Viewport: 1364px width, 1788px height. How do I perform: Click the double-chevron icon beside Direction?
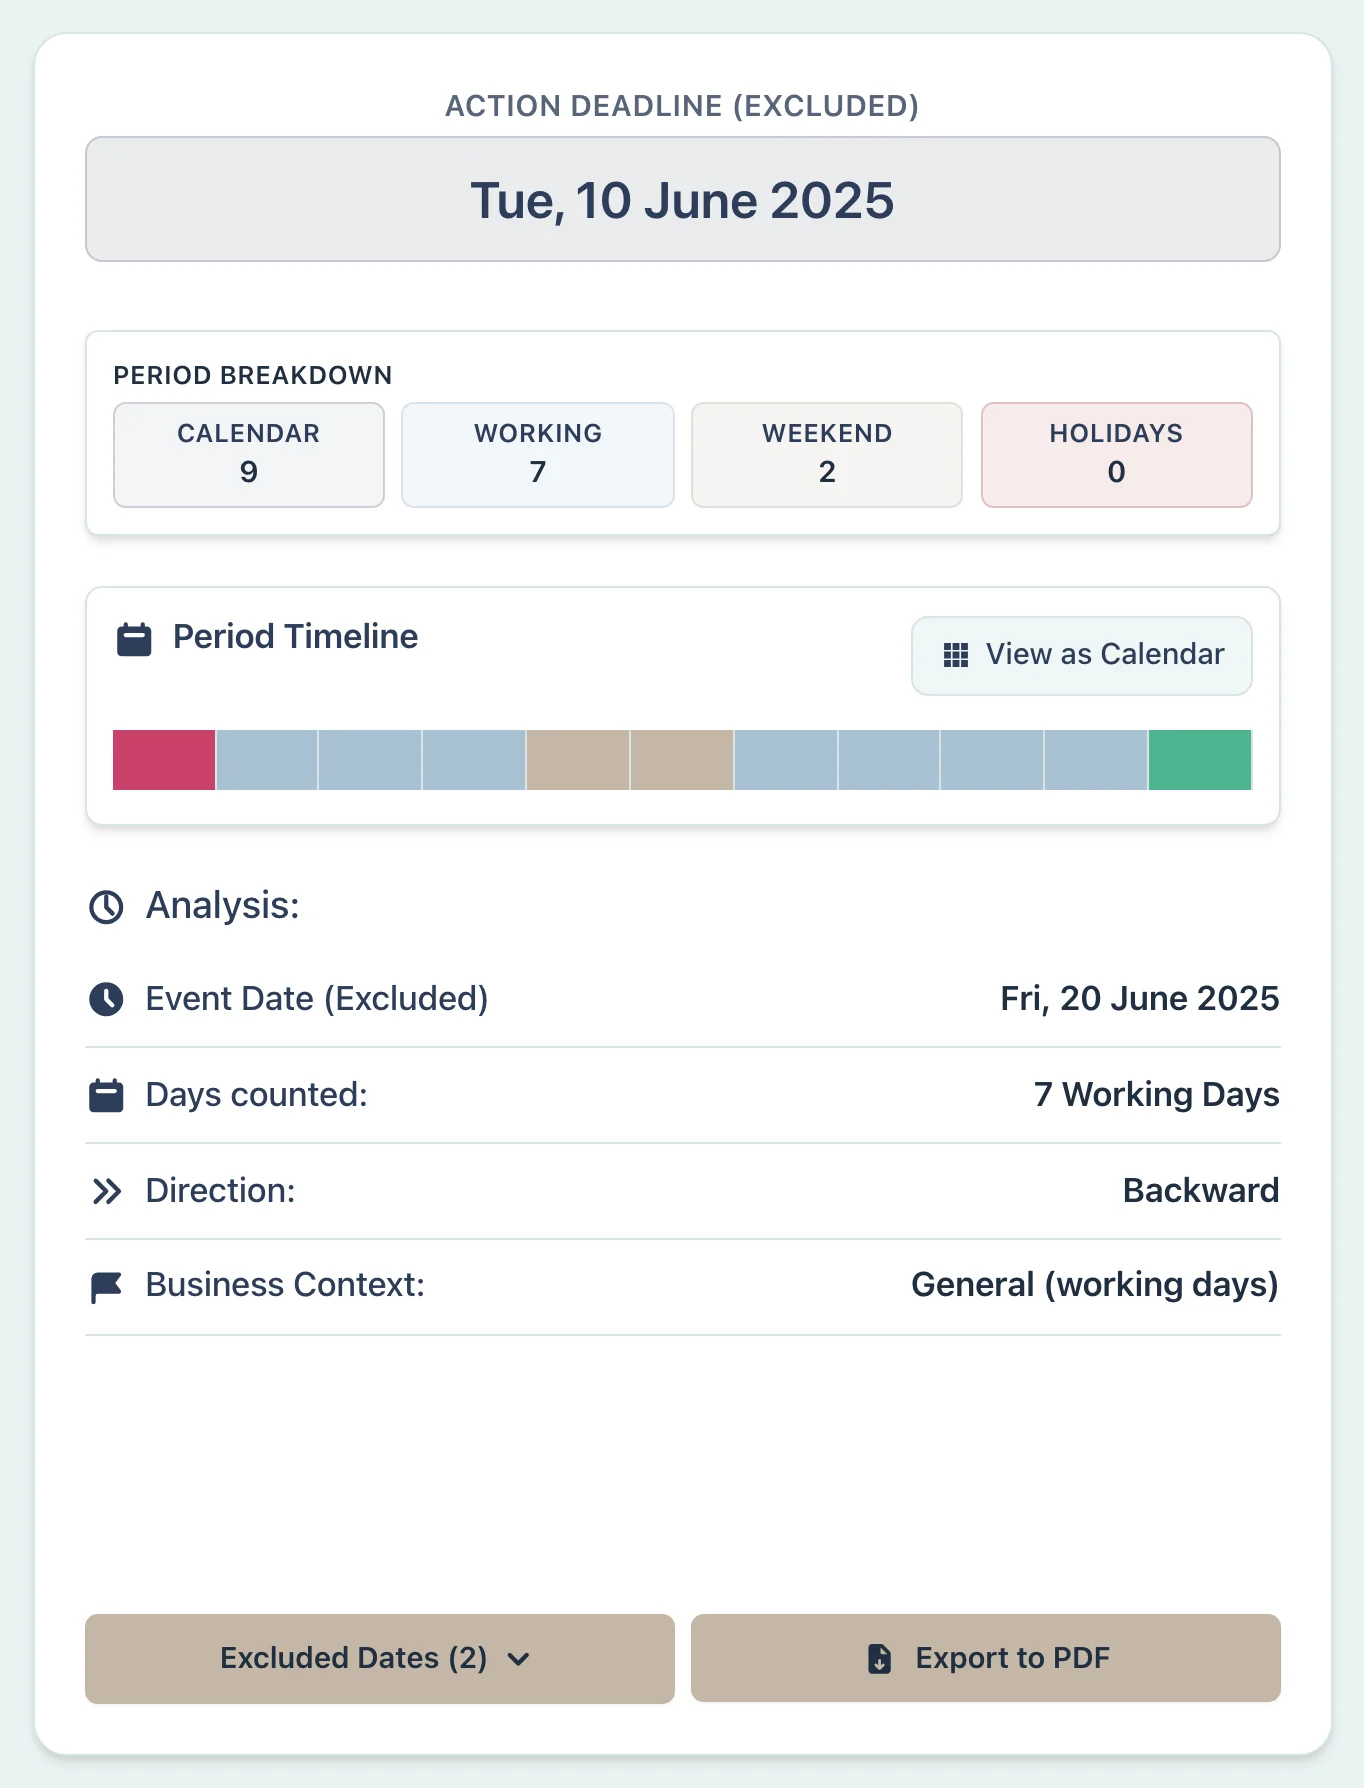106,1191
